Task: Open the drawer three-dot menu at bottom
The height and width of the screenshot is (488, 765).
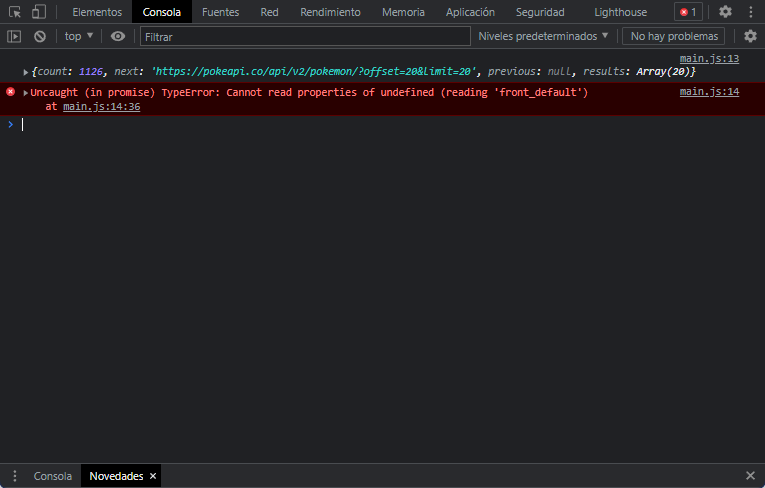Action: tap(15, 476)
